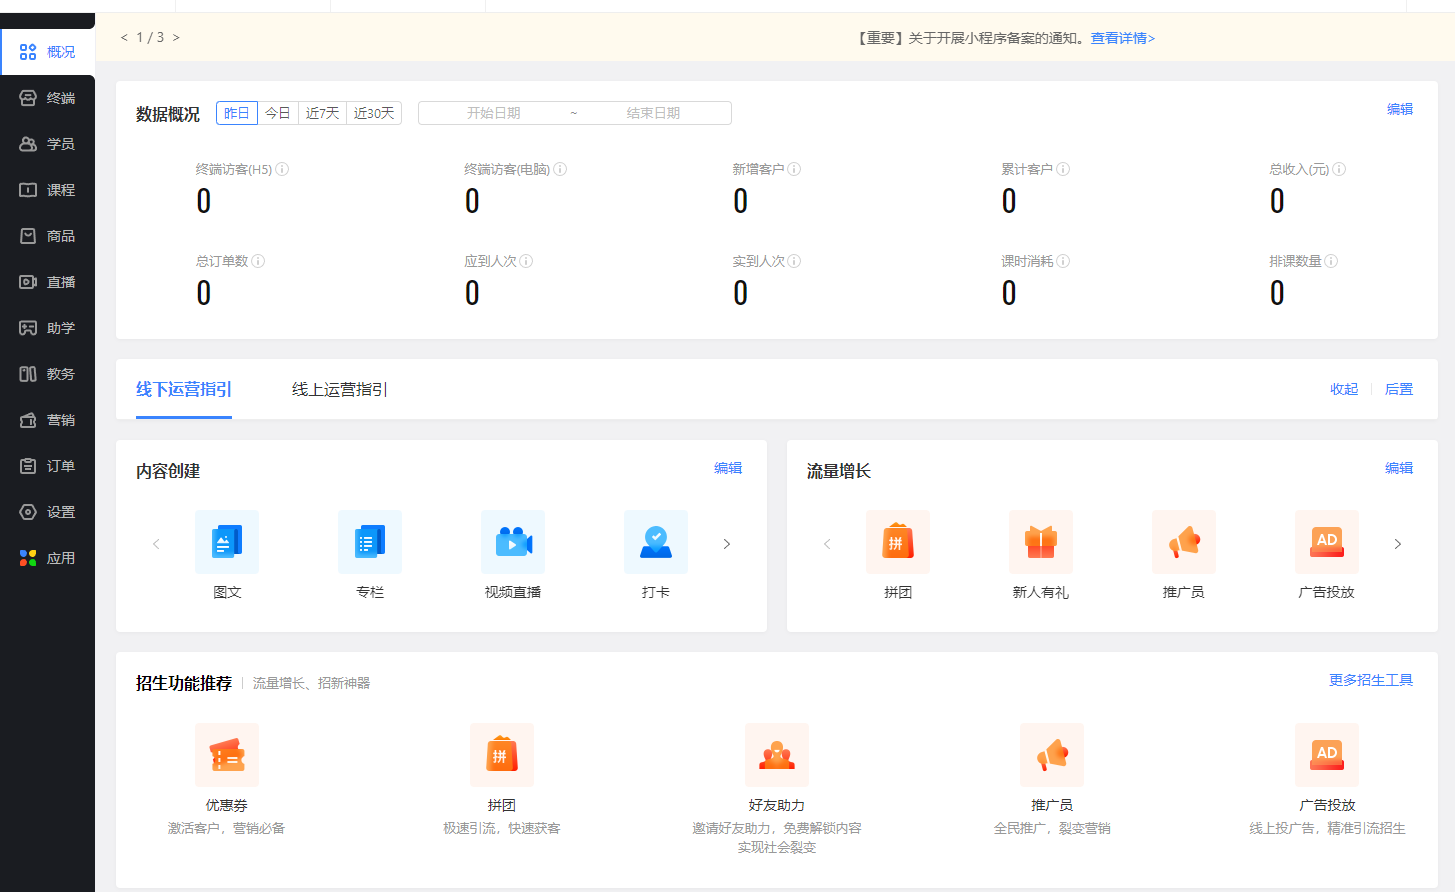The height and width of the screenshot is (892, 1455).
Task: Open 广告投放 icon in 流量增长
Action: [x=1327, y=542]
